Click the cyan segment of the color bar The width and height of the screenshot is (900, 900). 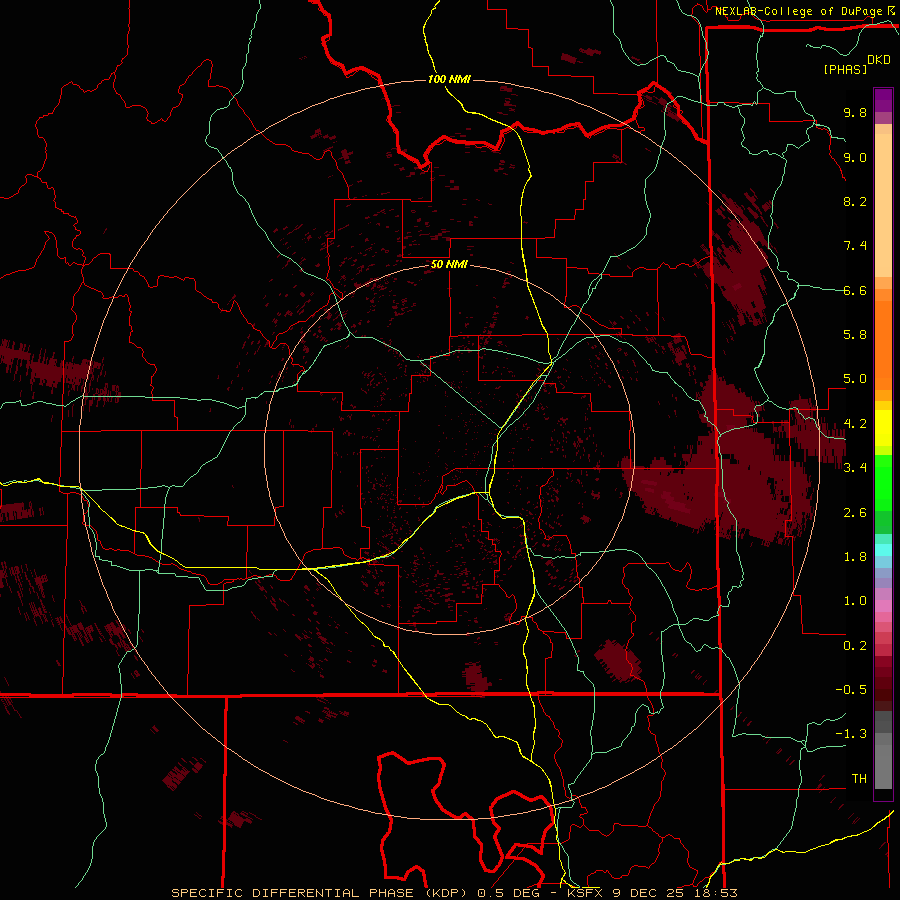tap(883, 550)
